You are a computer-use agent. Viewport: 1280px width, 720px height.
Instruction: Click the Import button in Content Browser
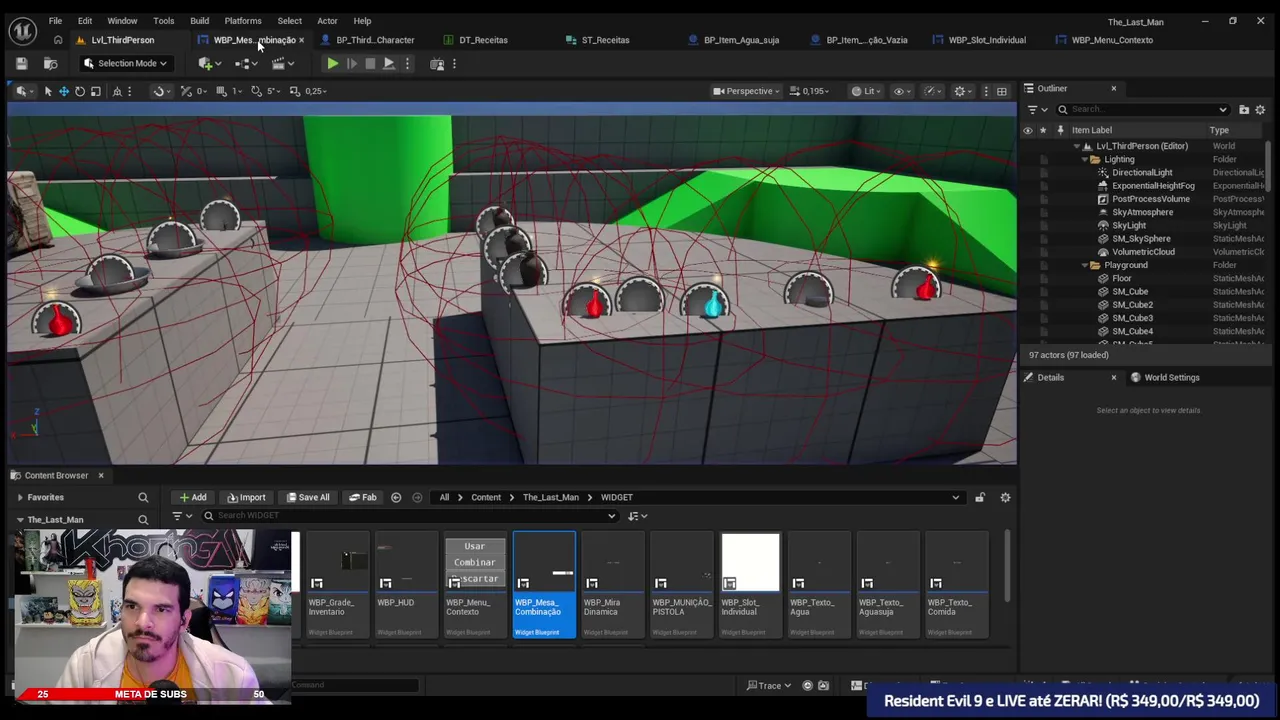[x=246, y=497]
